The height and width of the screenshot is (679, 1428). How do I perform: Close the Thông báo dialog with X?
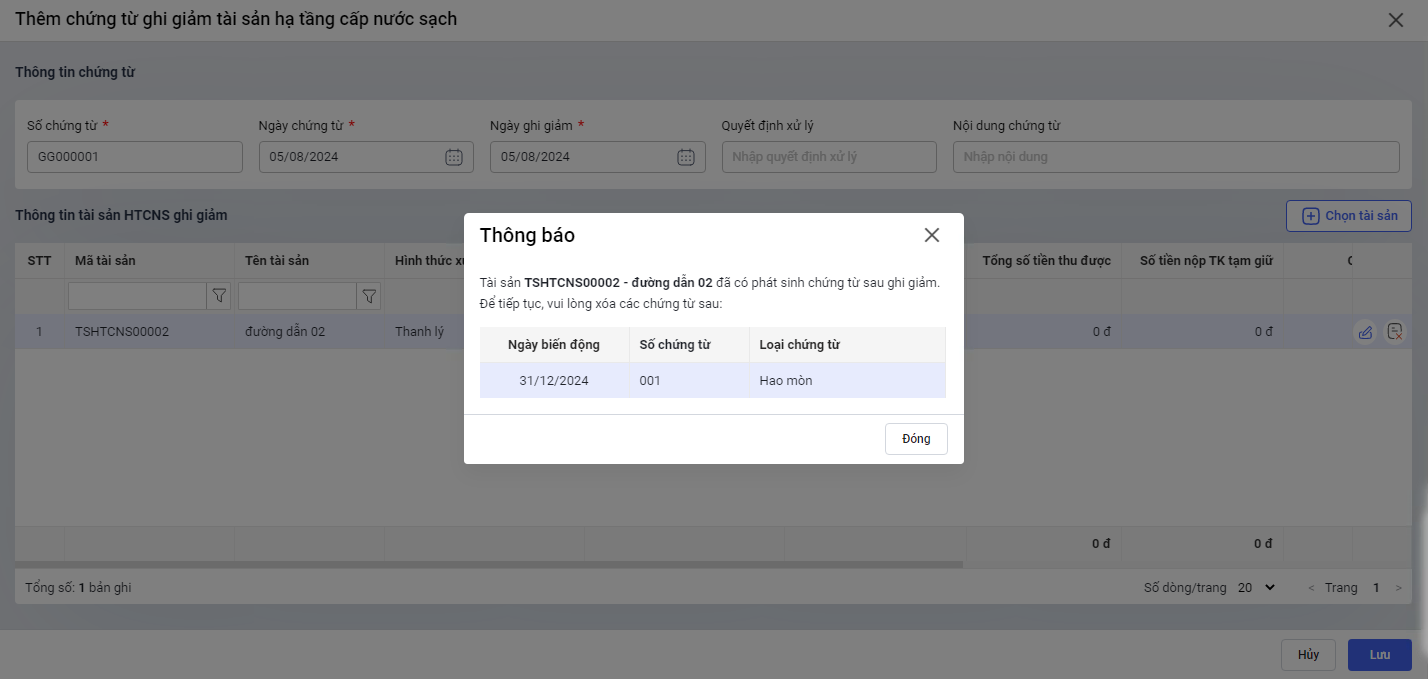932,235
